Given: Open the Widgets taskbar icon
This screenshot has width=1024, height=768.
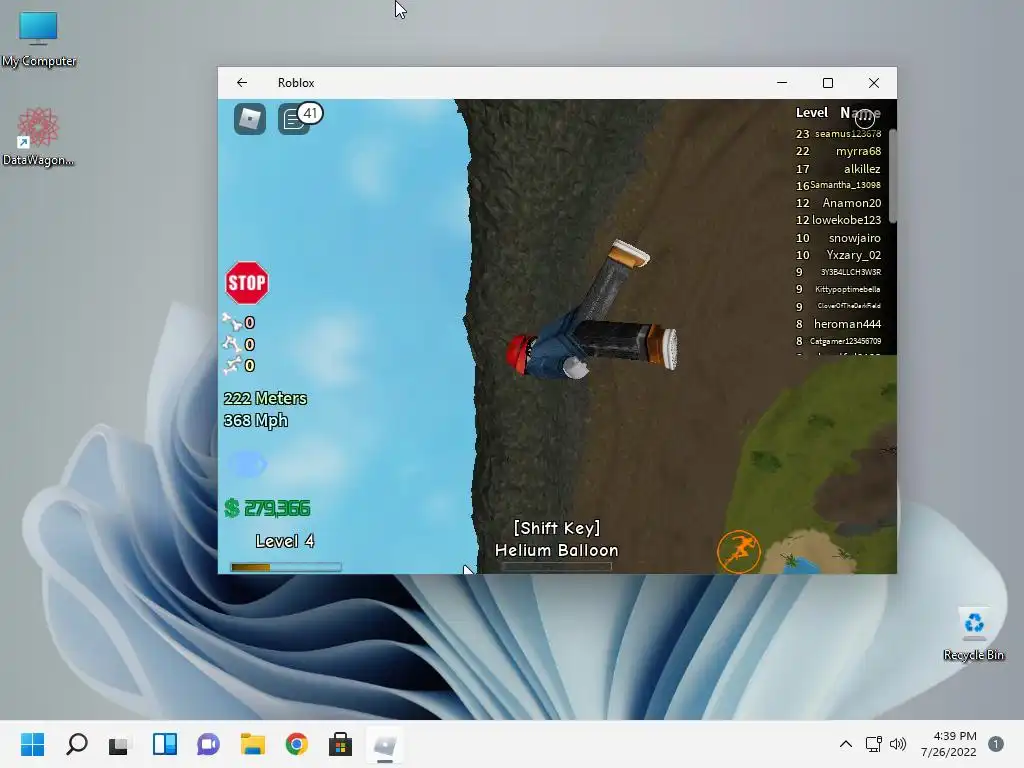Looking at the screenshot, I should (165, 744).
